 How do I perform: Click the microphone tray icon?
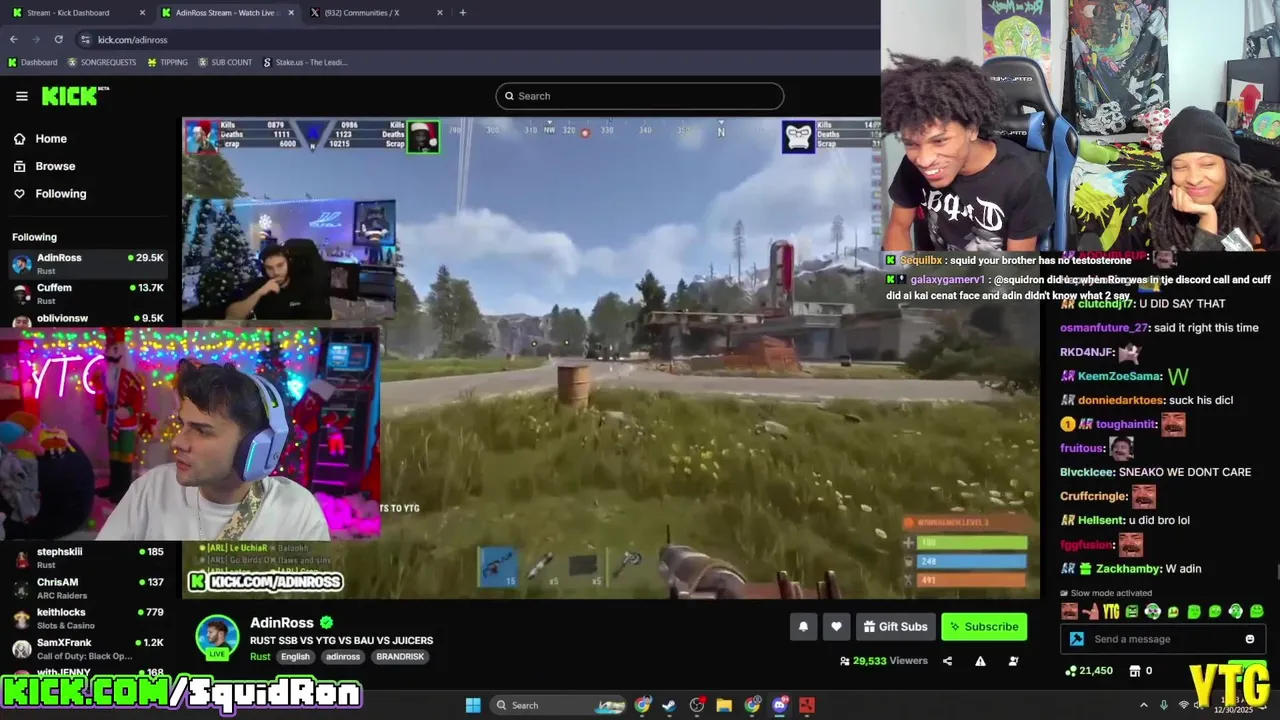pos(1163,705)
